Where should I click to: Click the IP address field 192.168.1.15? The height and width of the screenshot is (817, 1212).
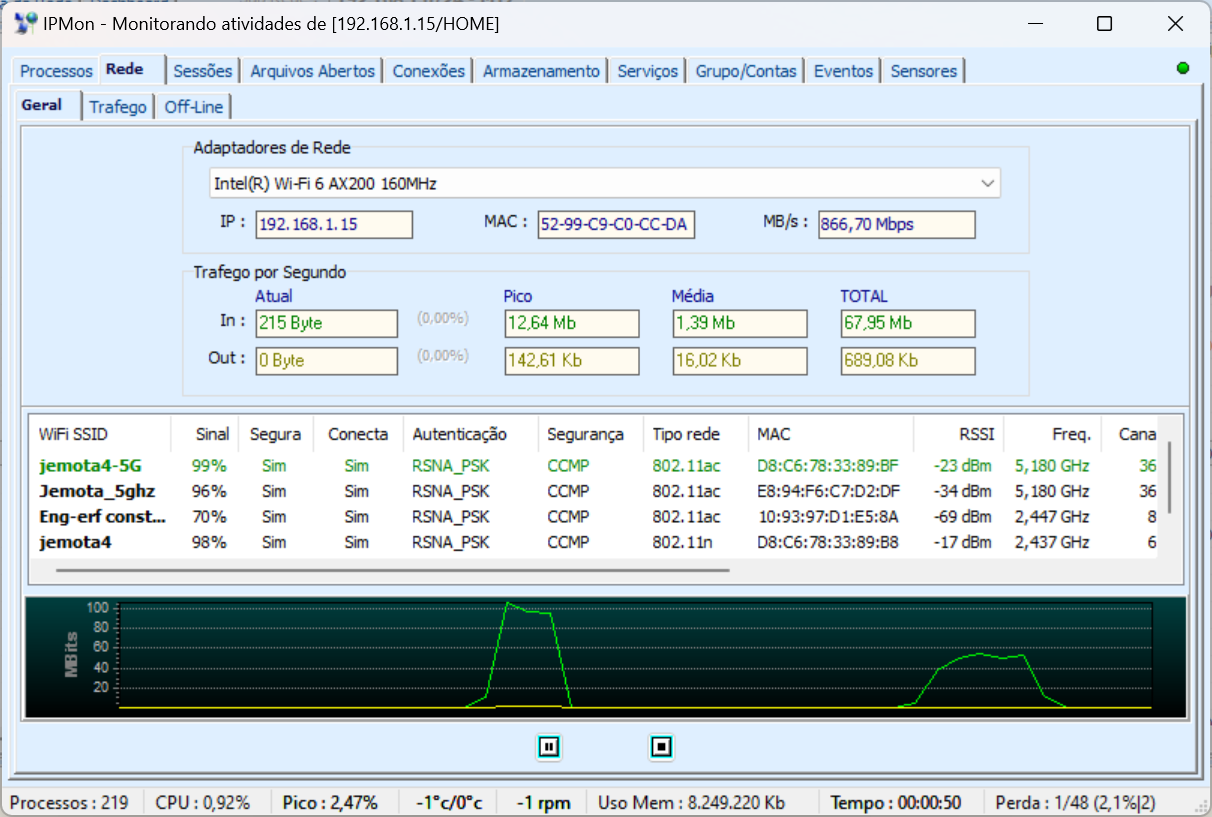tap(334, 224)
